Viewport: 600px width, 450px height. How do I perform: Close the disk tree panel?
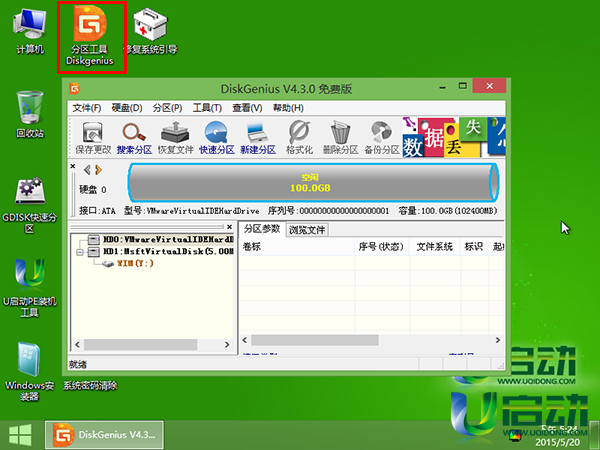[229, 227]
